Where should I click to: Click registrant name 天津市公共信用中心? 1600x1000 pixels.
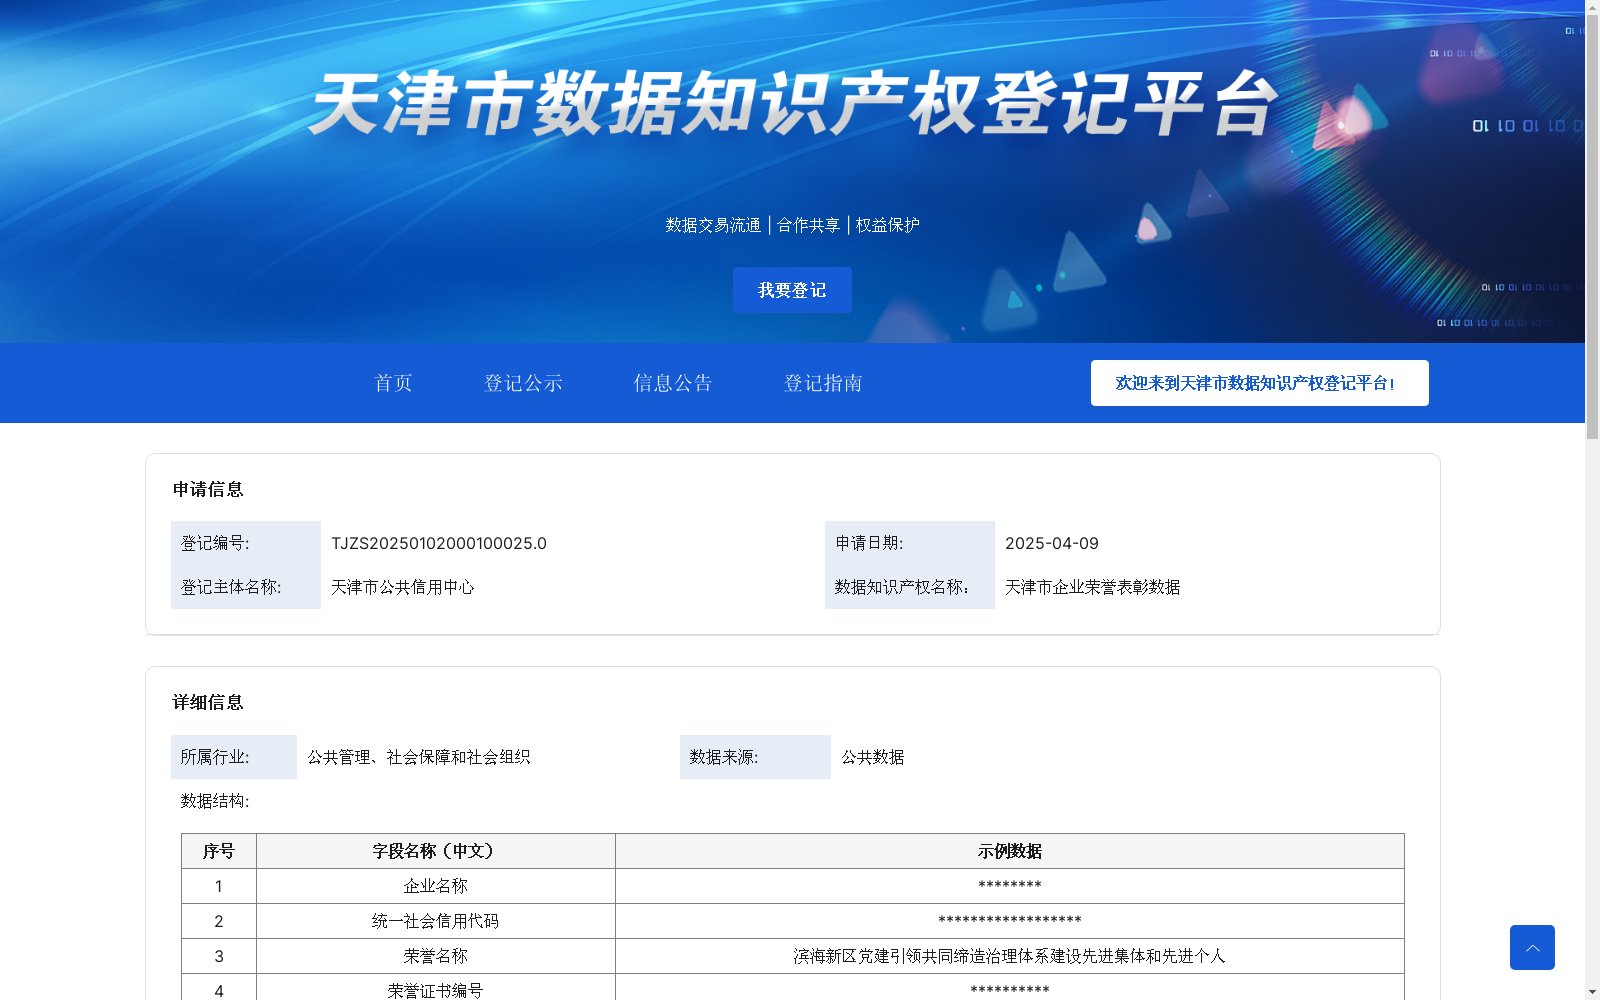tap(403, 587)
